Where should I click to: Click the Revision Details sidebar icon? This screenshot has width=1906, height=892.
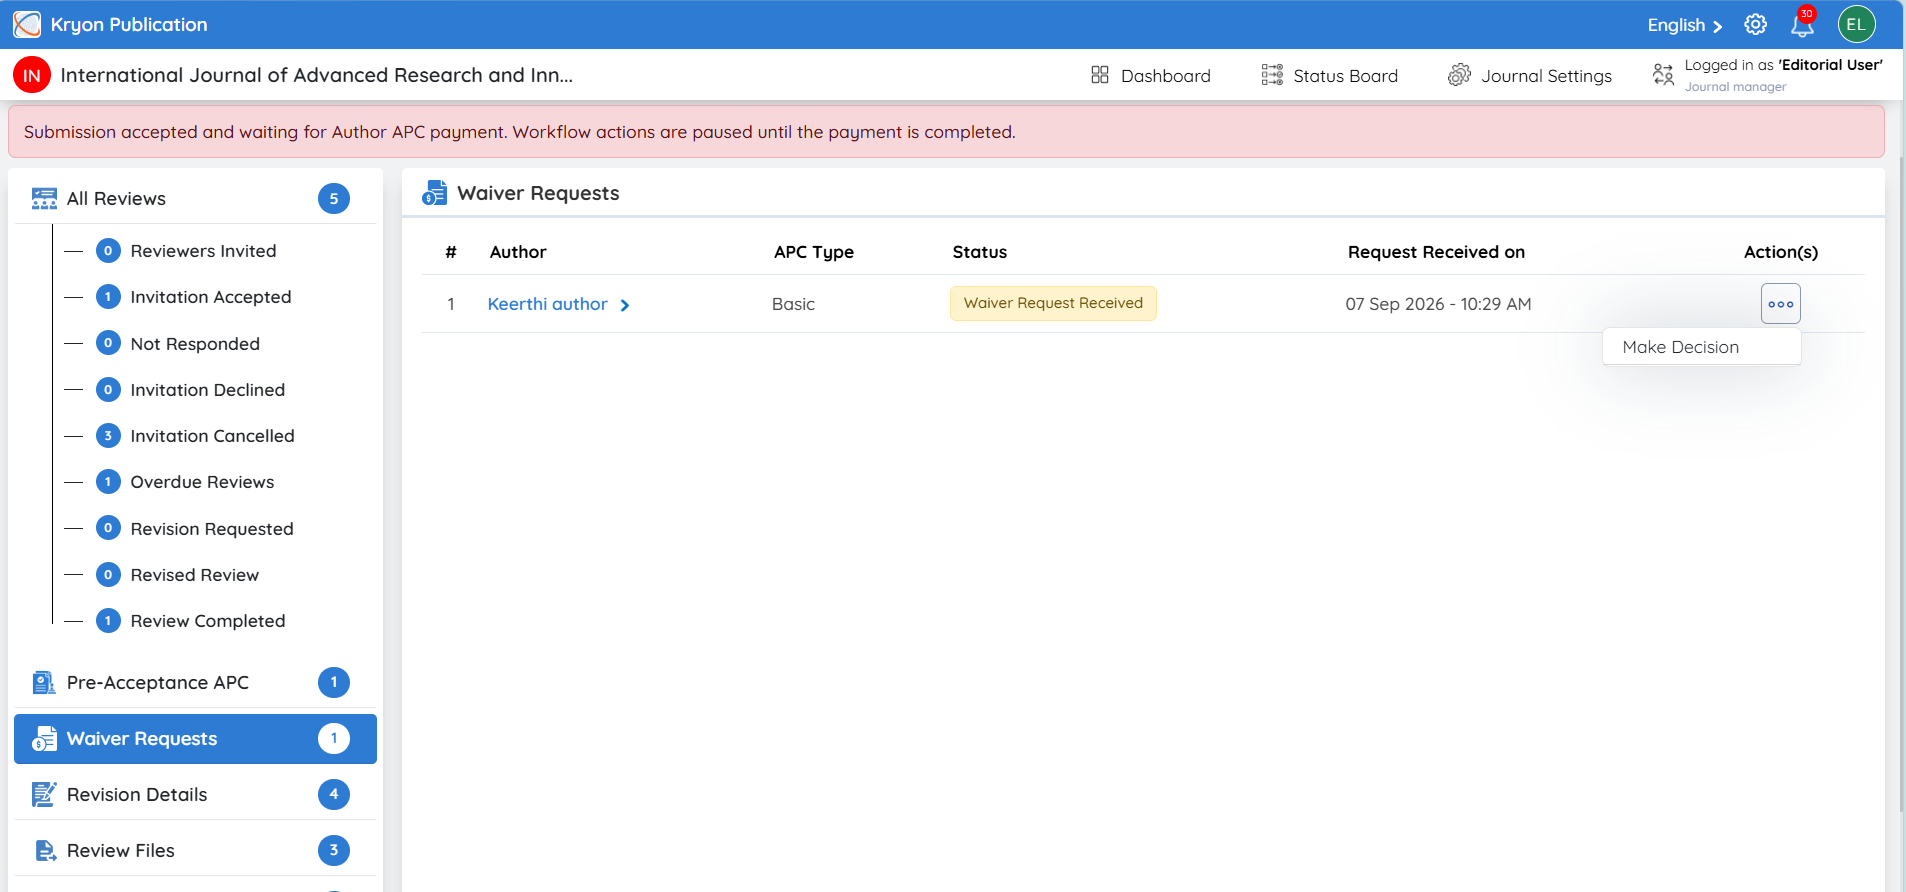44,795
